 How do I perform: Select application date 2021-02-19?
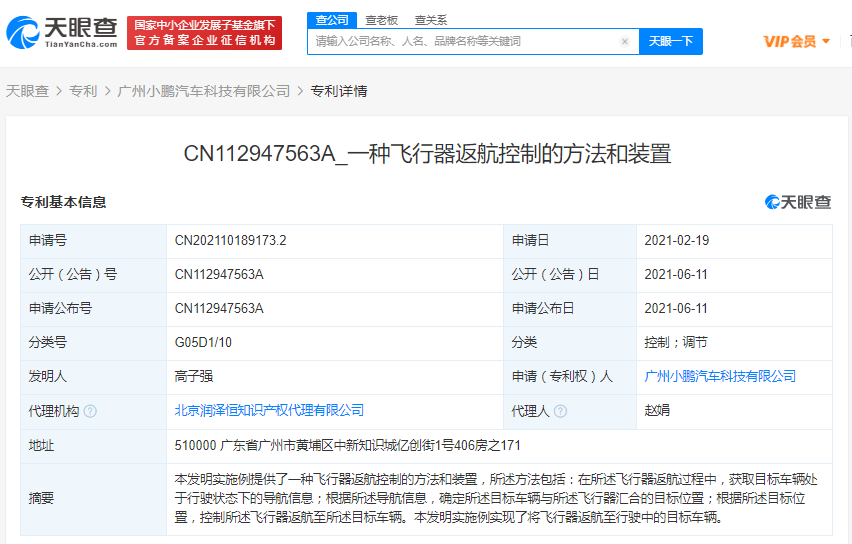[x=676, y=240]
